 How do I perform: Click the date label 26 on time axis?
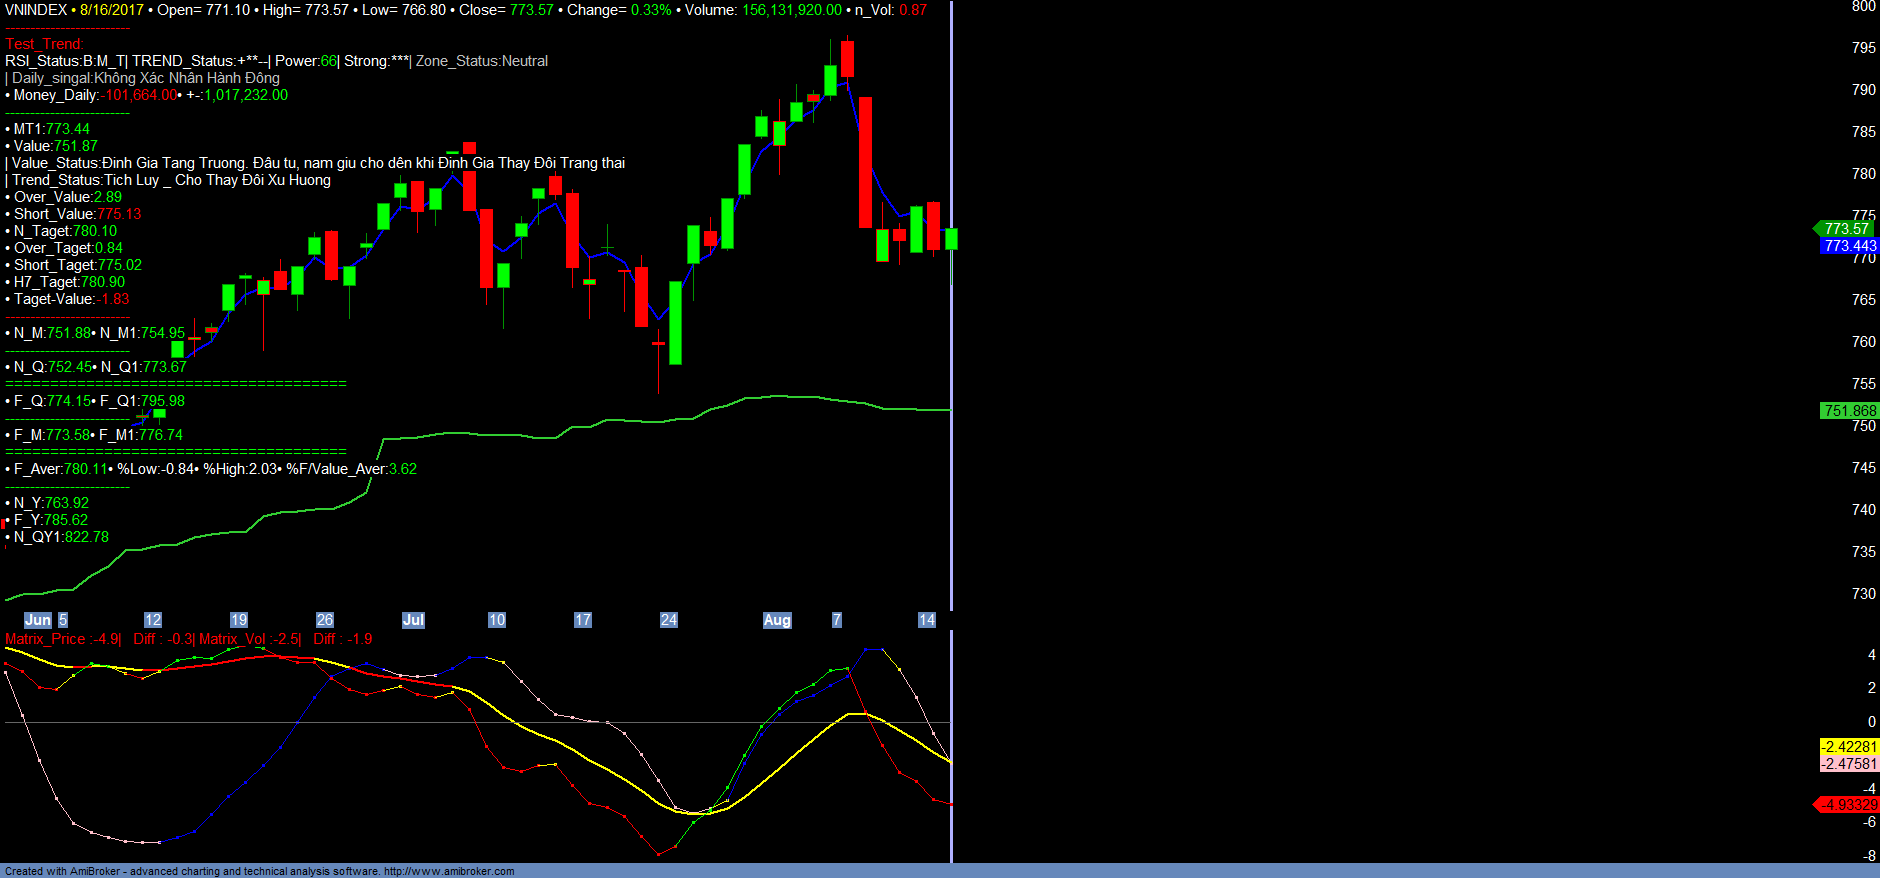pos(325,620)
